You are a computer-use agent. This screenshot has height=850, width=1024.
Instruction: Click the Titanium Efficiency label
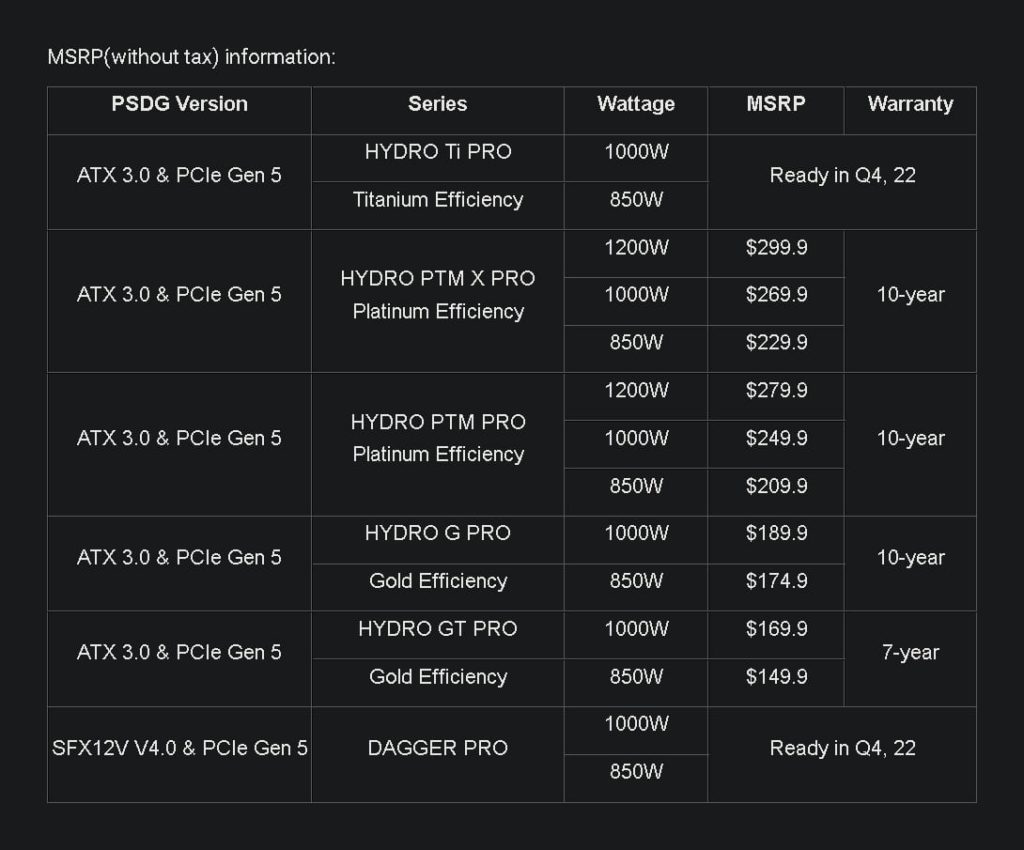point(437,200)
